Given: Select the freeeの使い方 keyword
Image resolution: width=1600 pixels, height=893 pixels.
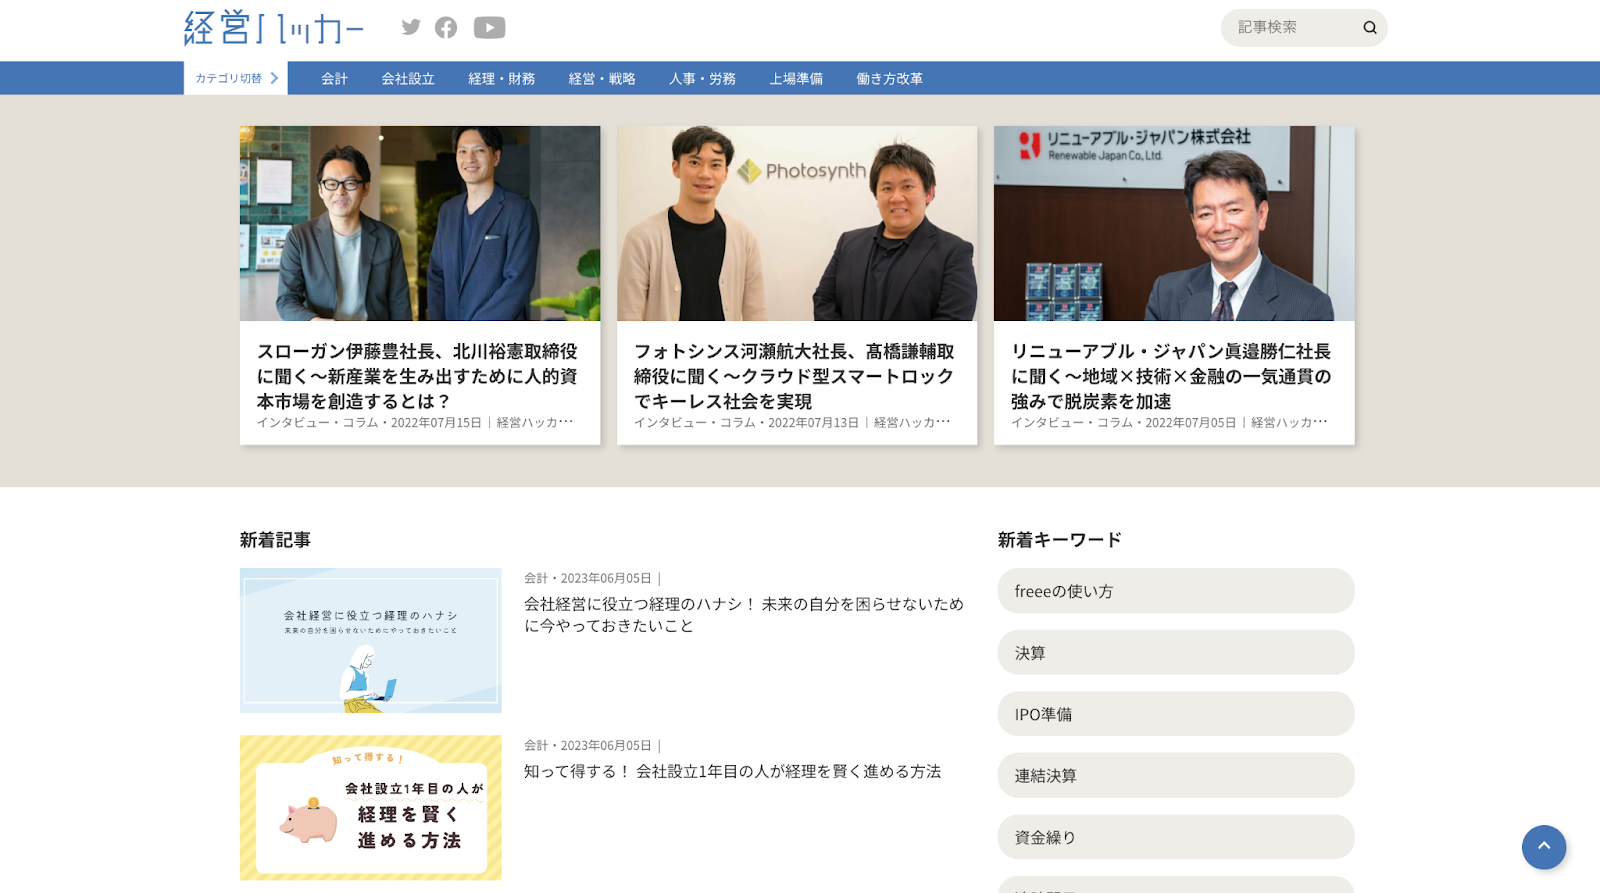Looking at the screenshot, I should point(1176,591).
